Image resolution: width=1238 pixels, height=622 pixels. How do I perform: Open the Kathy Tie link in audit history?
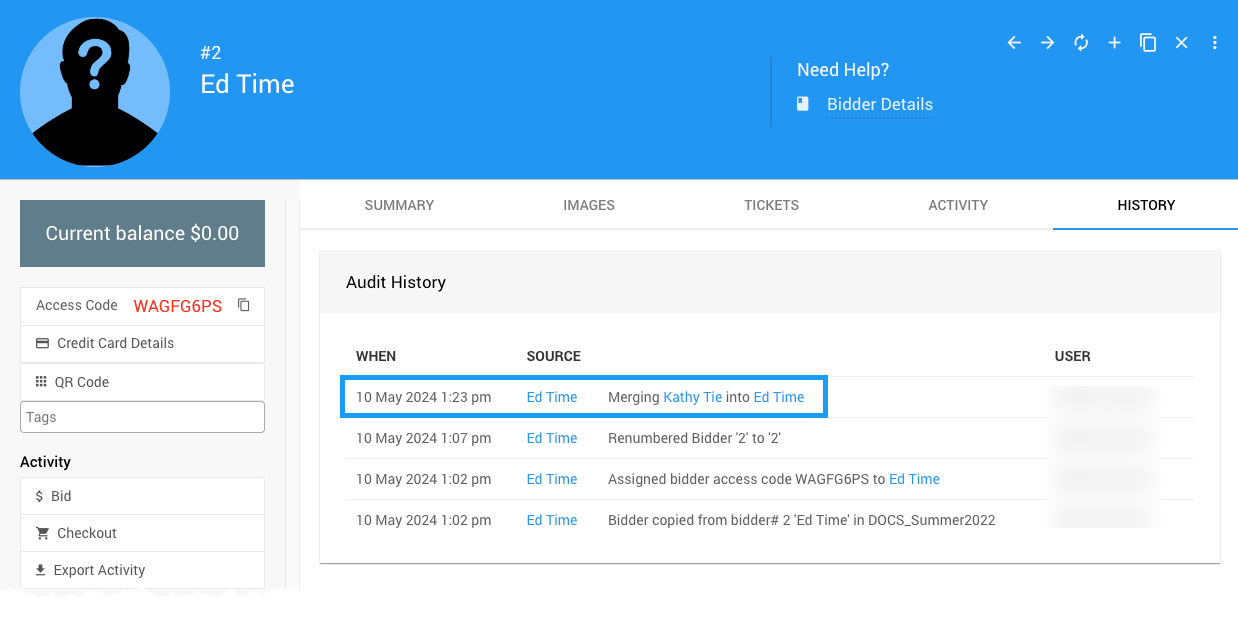692,397
